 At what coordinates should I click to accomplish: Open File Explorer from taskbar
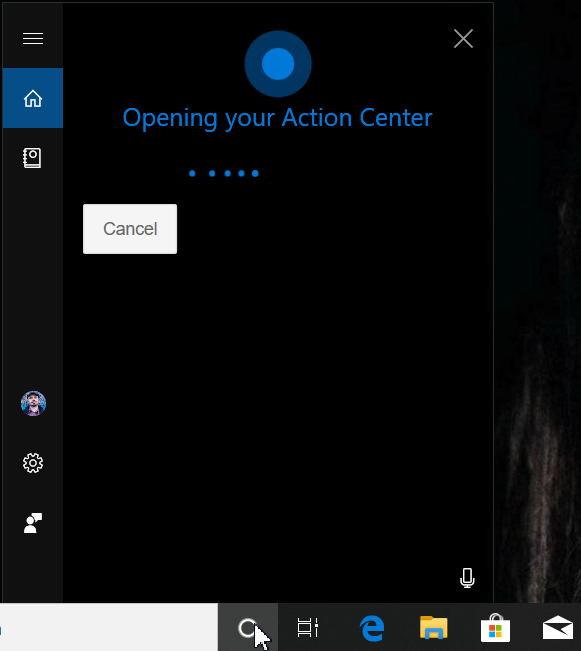pos(434,627)
